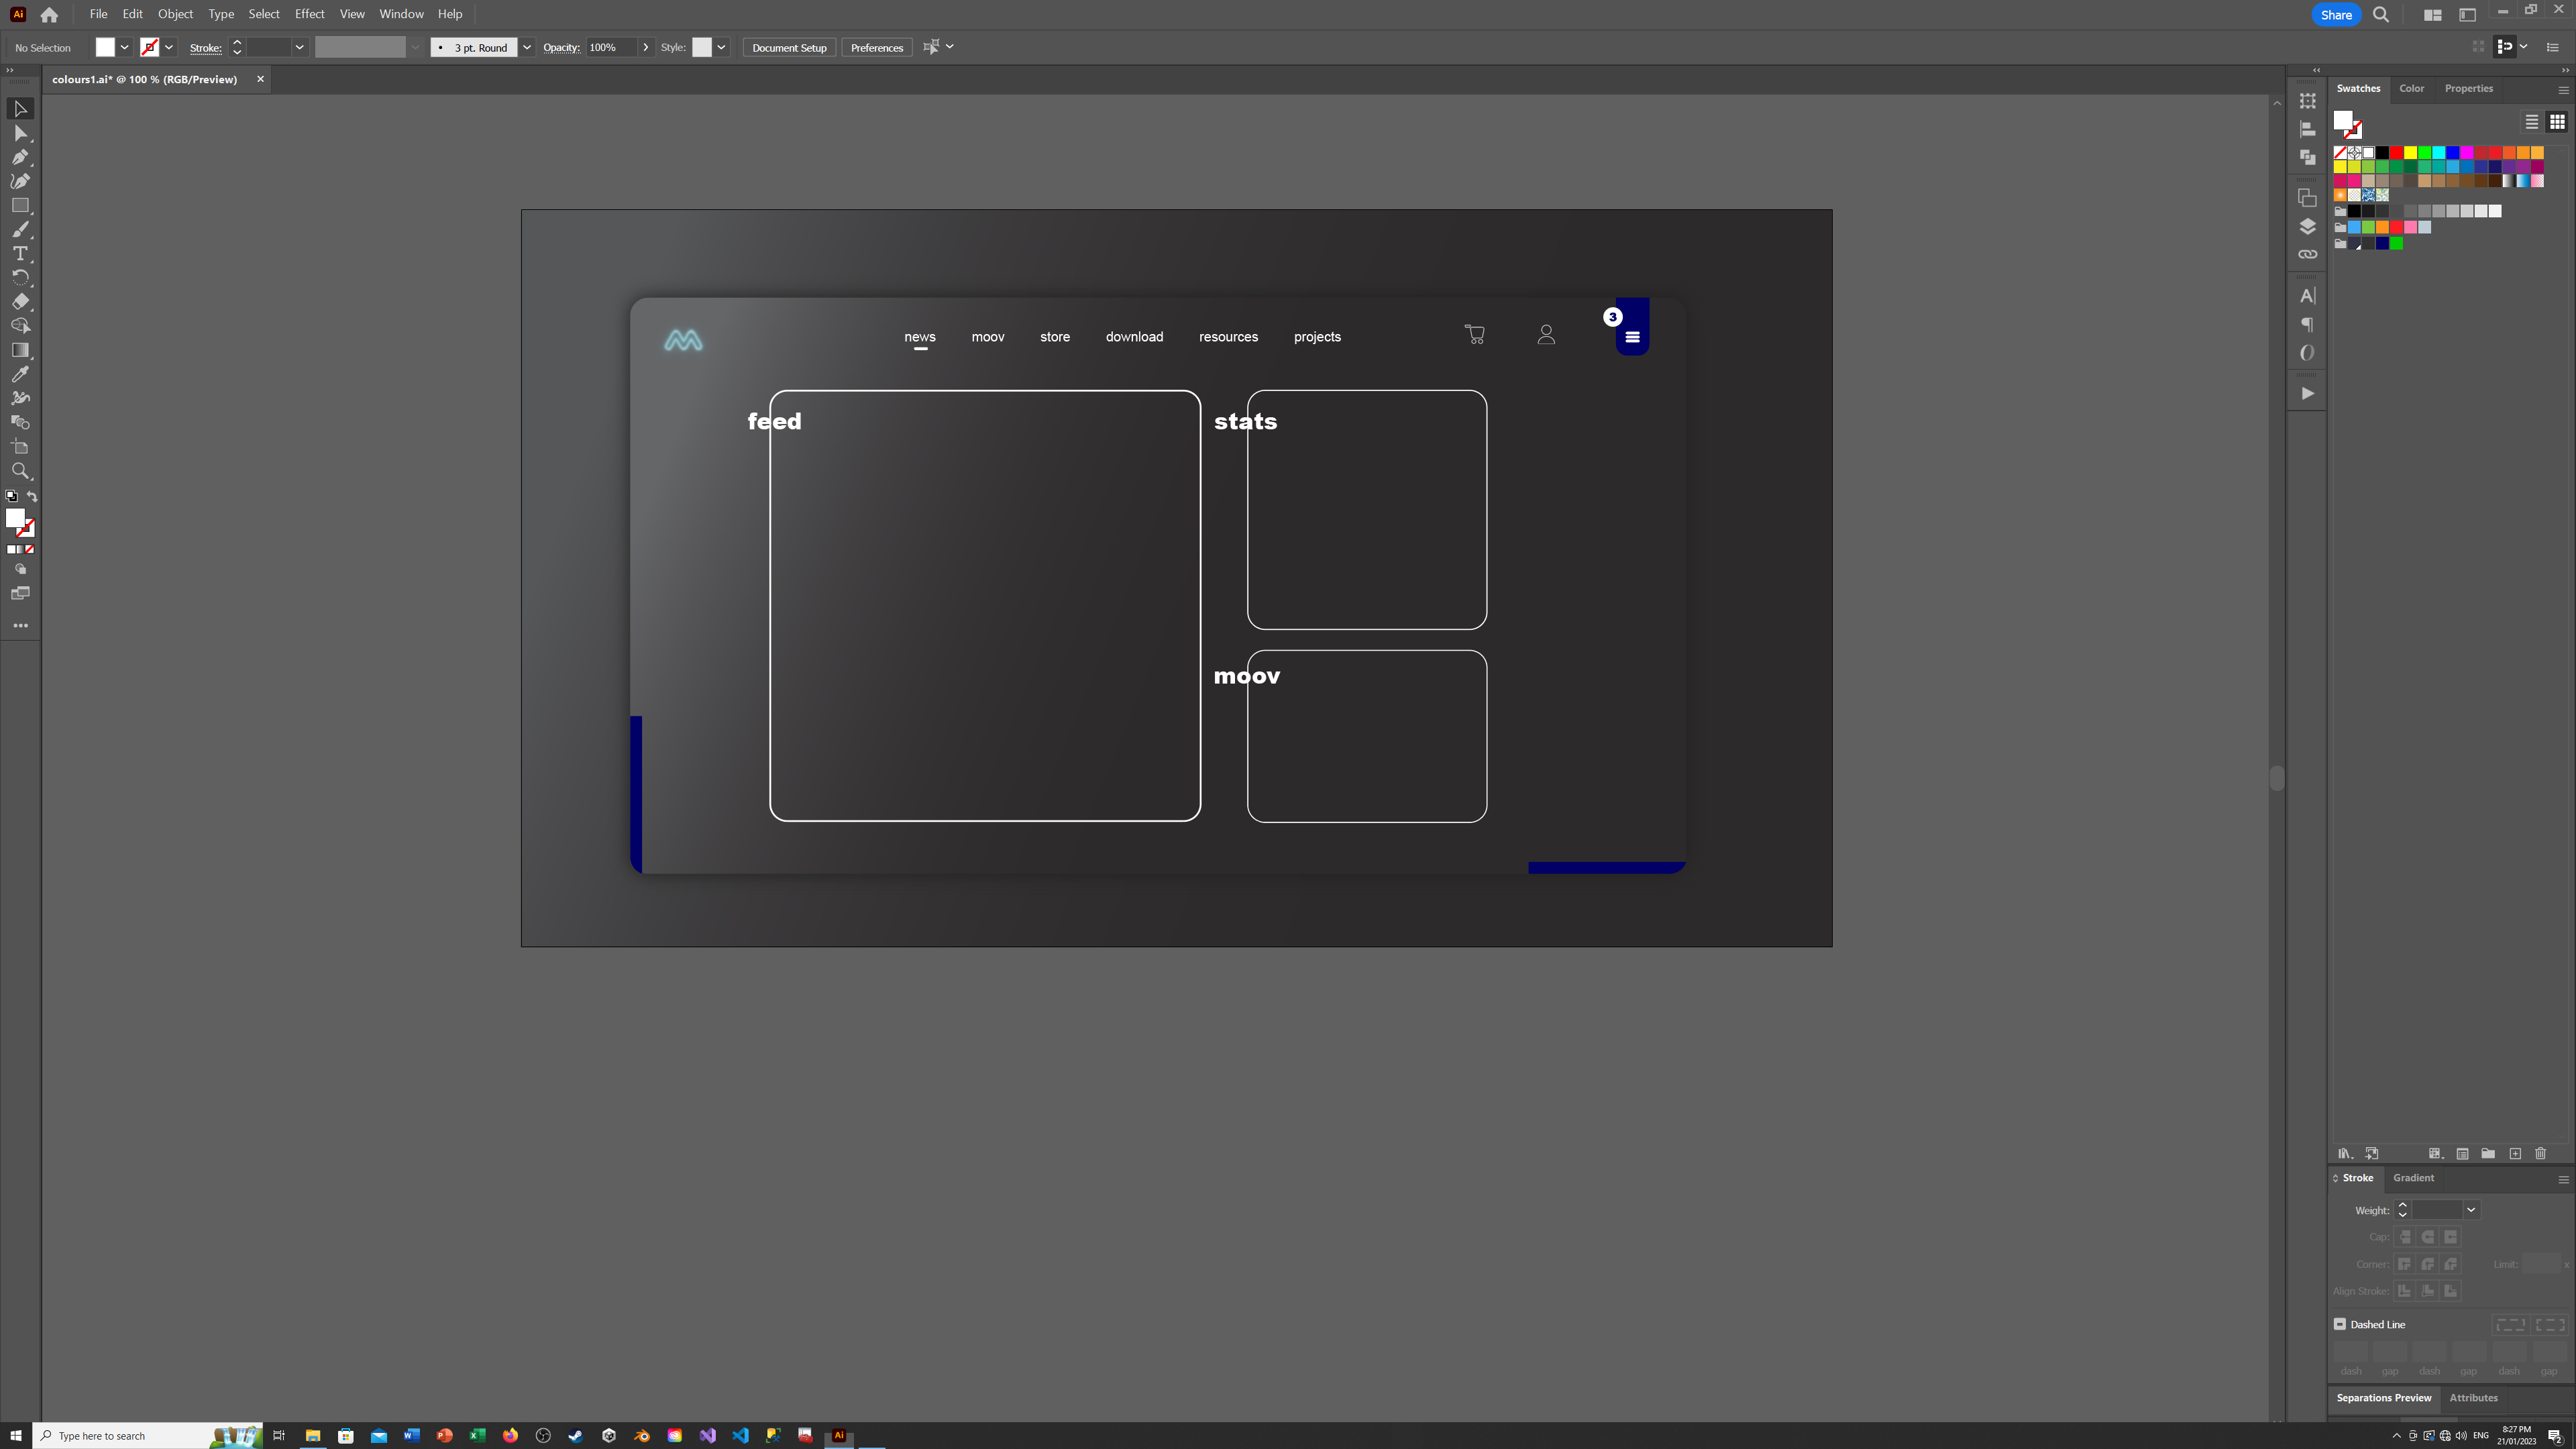Activate the Type tool

click(x=20, y=254)
